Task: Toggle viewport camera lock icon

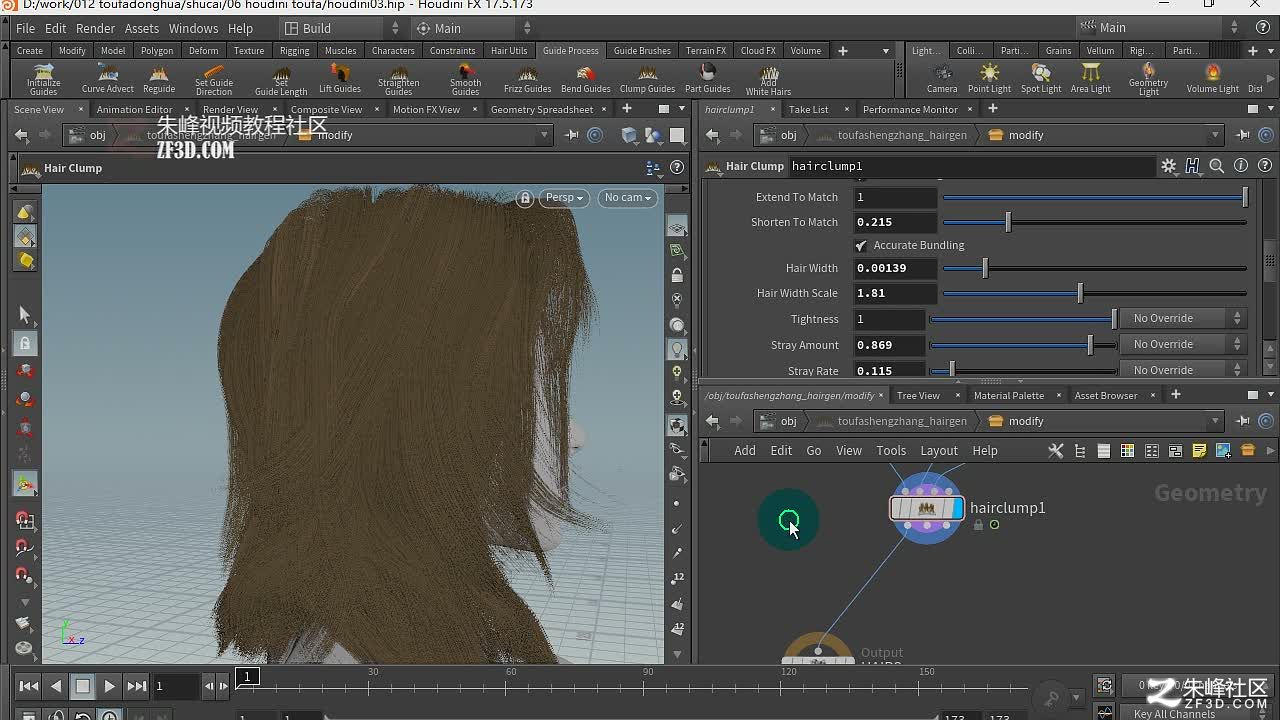Action: (524, 198)
